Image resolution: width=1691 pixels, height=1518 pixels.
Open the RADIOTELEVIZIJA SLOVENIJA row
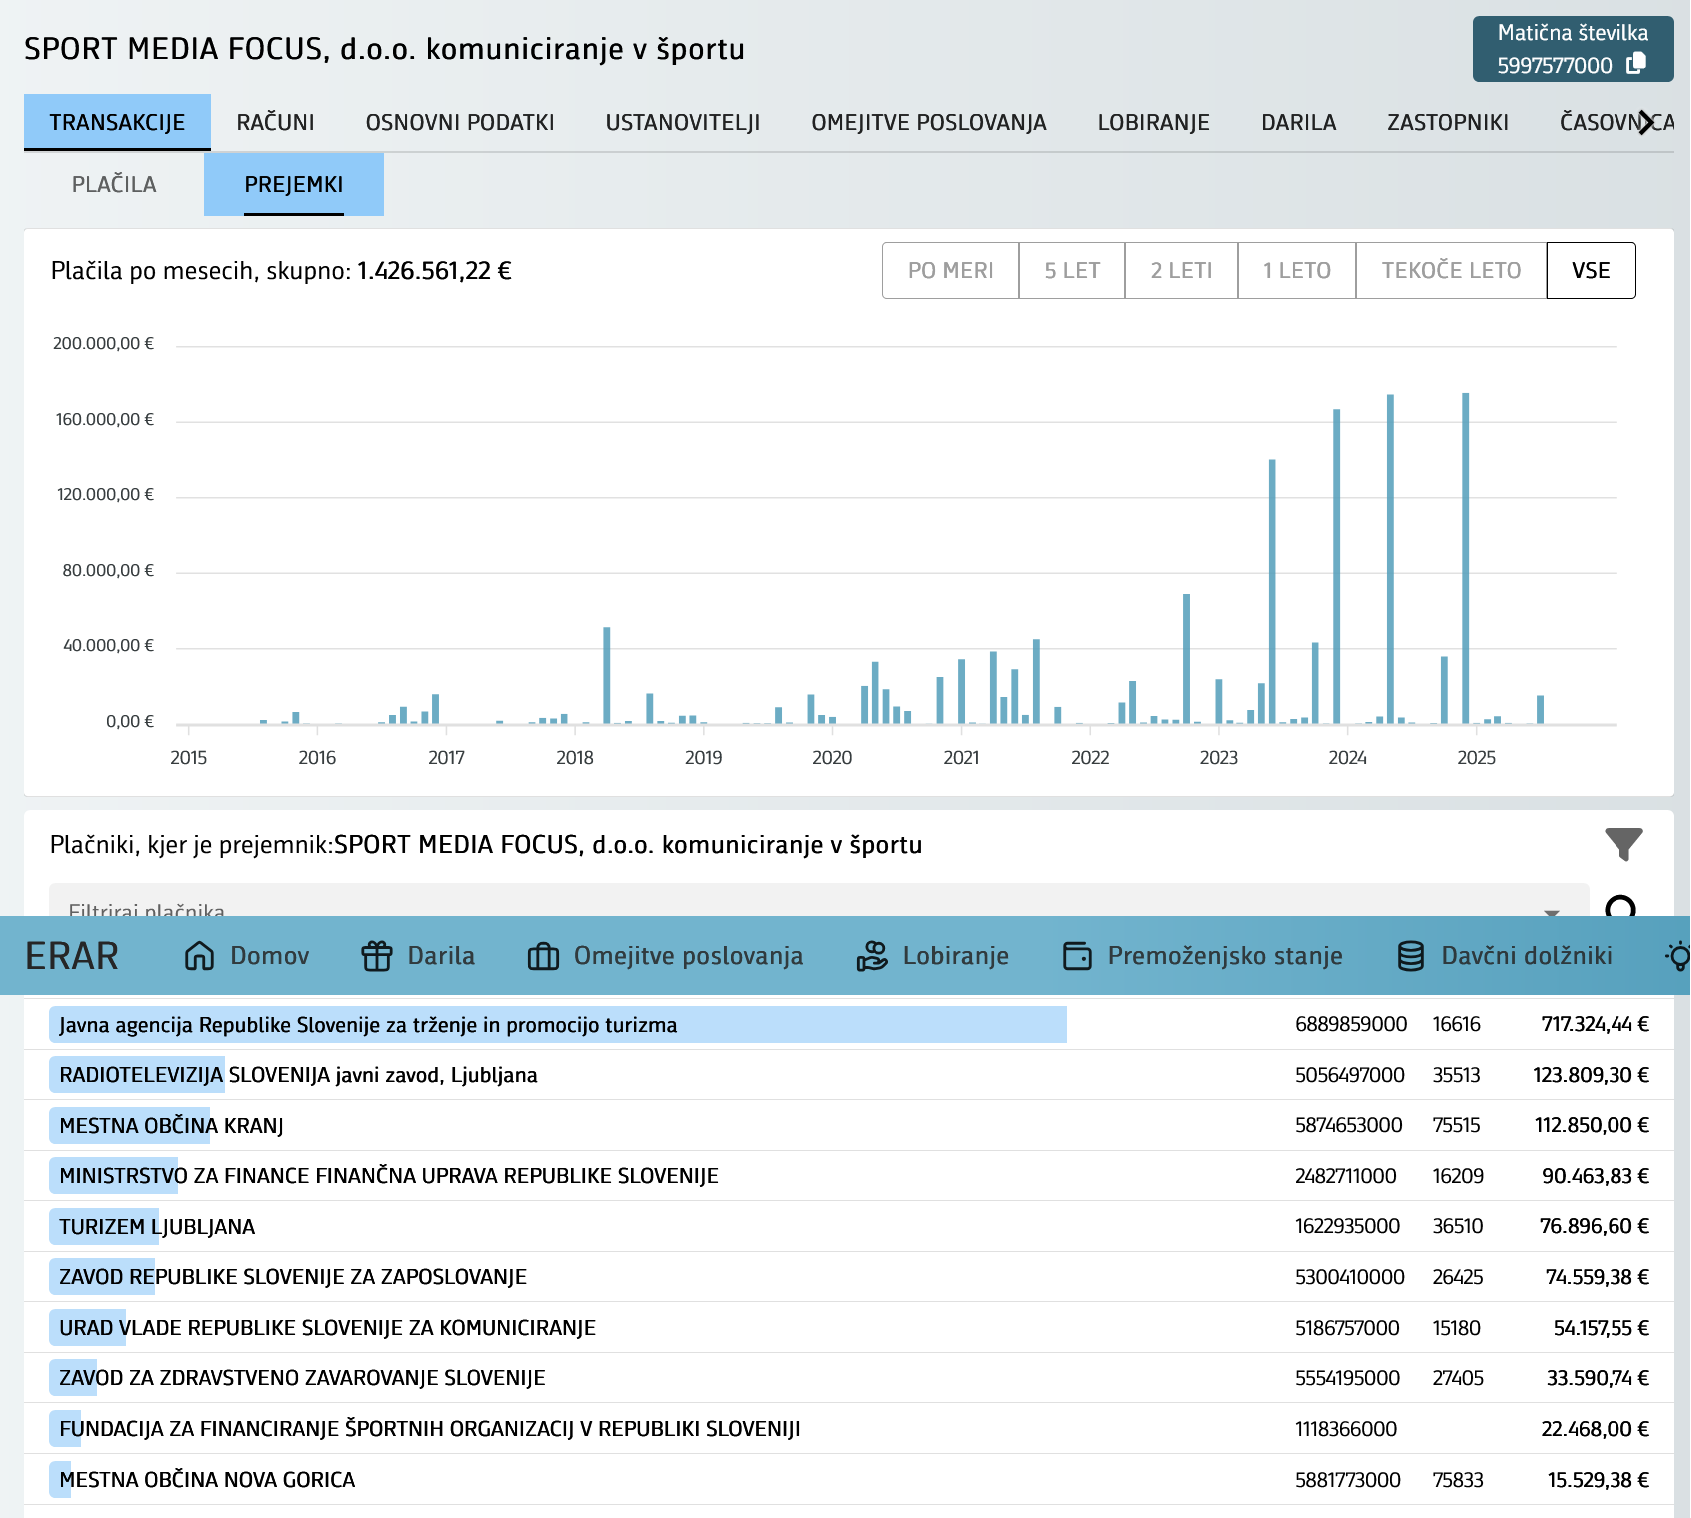[849, 1075]
